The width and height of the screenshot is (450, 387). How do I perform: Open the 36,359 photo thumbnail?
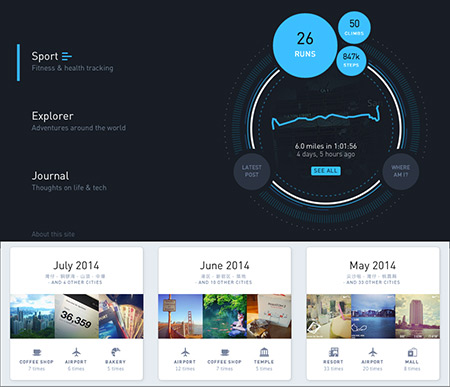point(77,316)
